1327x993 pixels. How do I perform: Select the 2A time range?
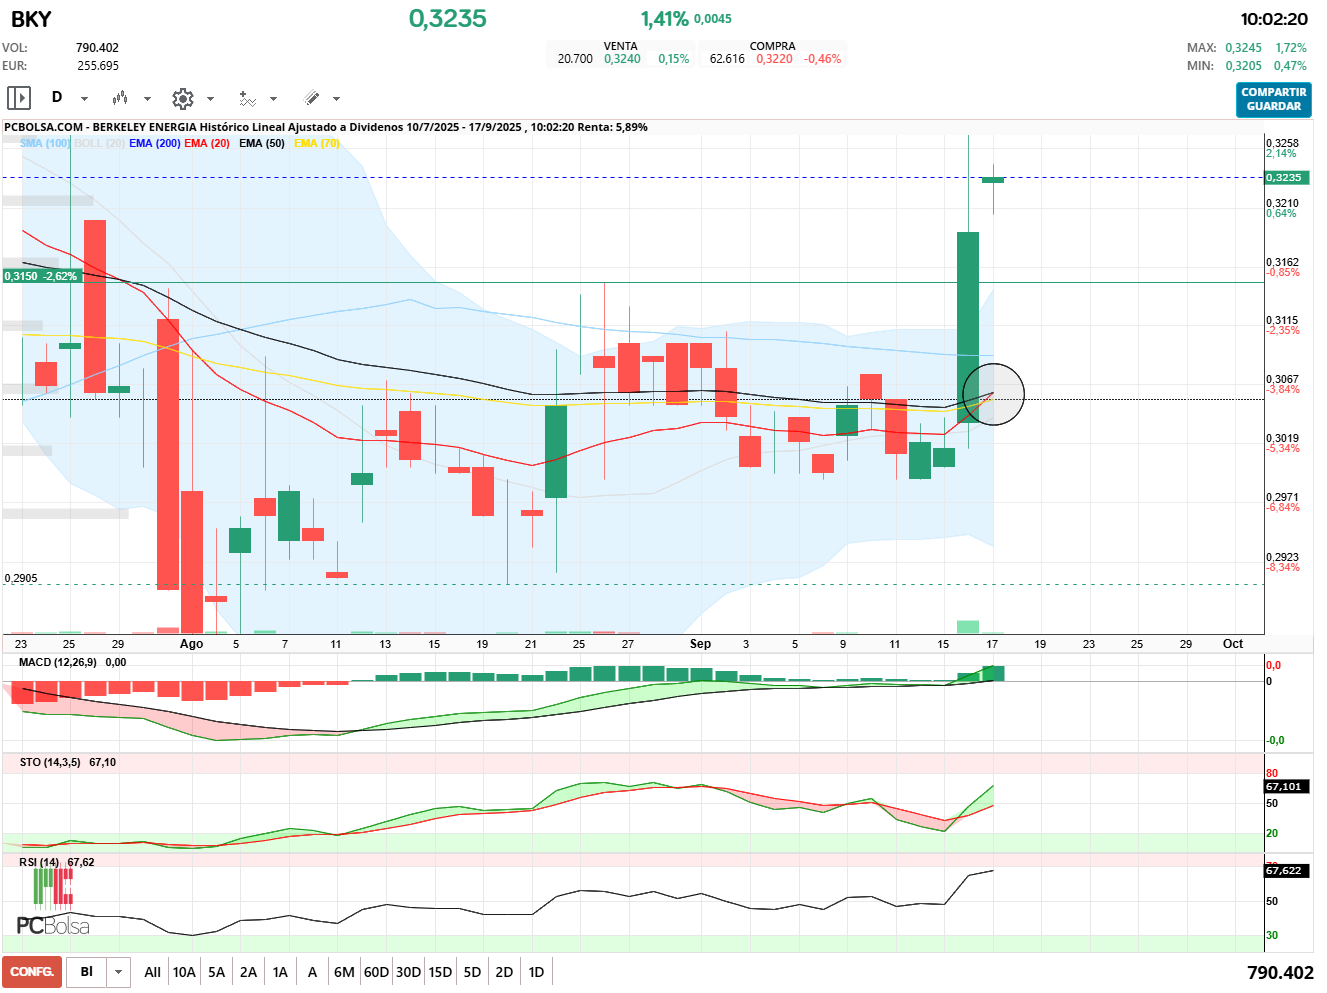tap(248, 972)
